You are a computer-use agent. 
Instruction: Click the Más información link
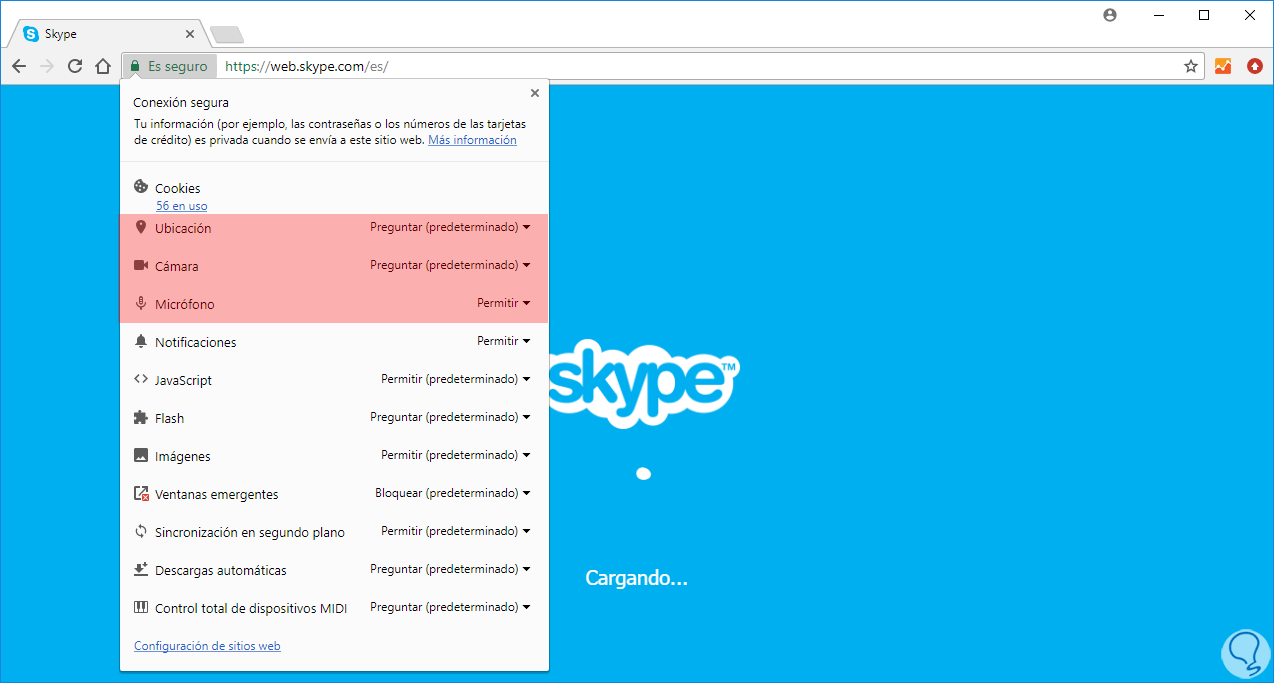(x=472, y=141)
